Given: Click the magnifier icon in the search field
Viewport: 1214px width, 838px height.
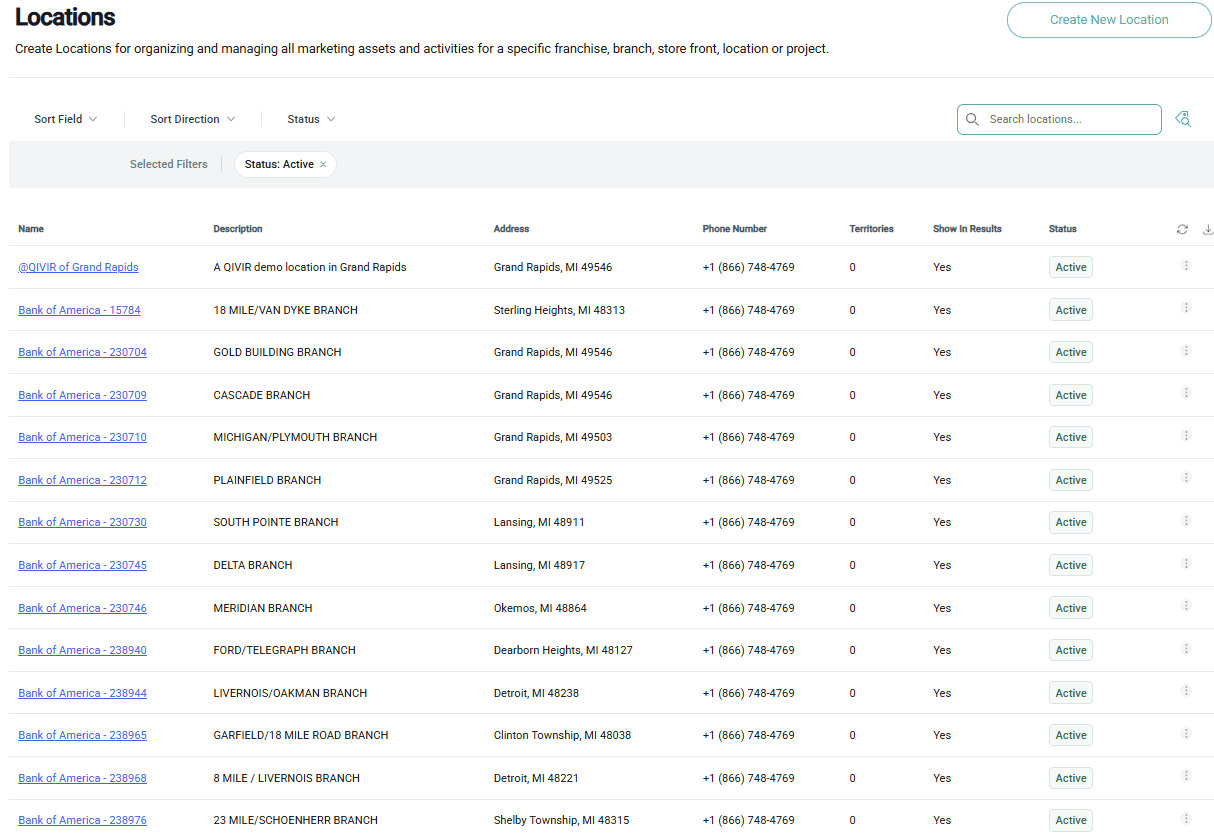Looking at the screenshot, I should click(972, 119).
